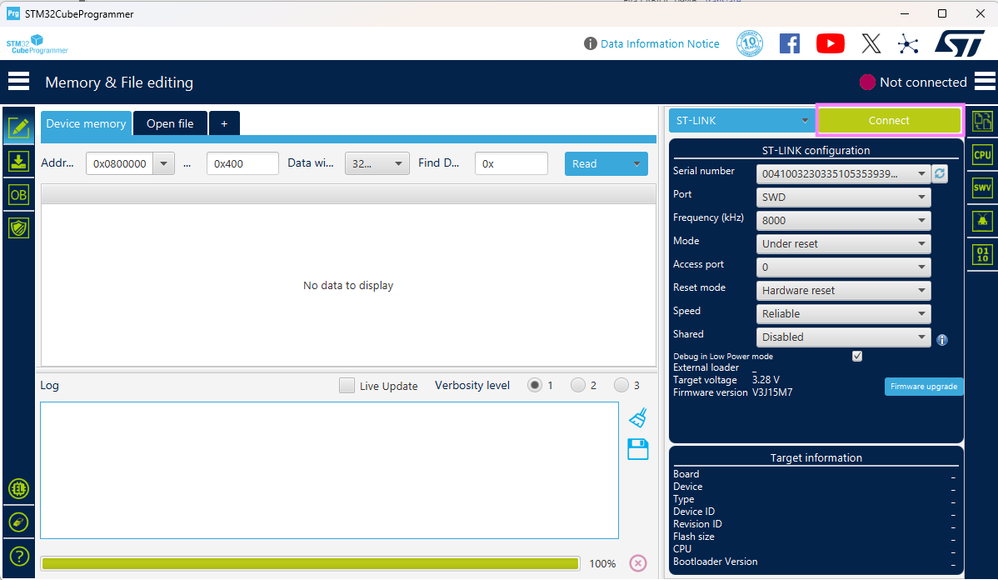This screenshot has width=998, height=580.
Task: Expand the address 0x0800000 dropdown arrow
Action: [x=164, y=164]
